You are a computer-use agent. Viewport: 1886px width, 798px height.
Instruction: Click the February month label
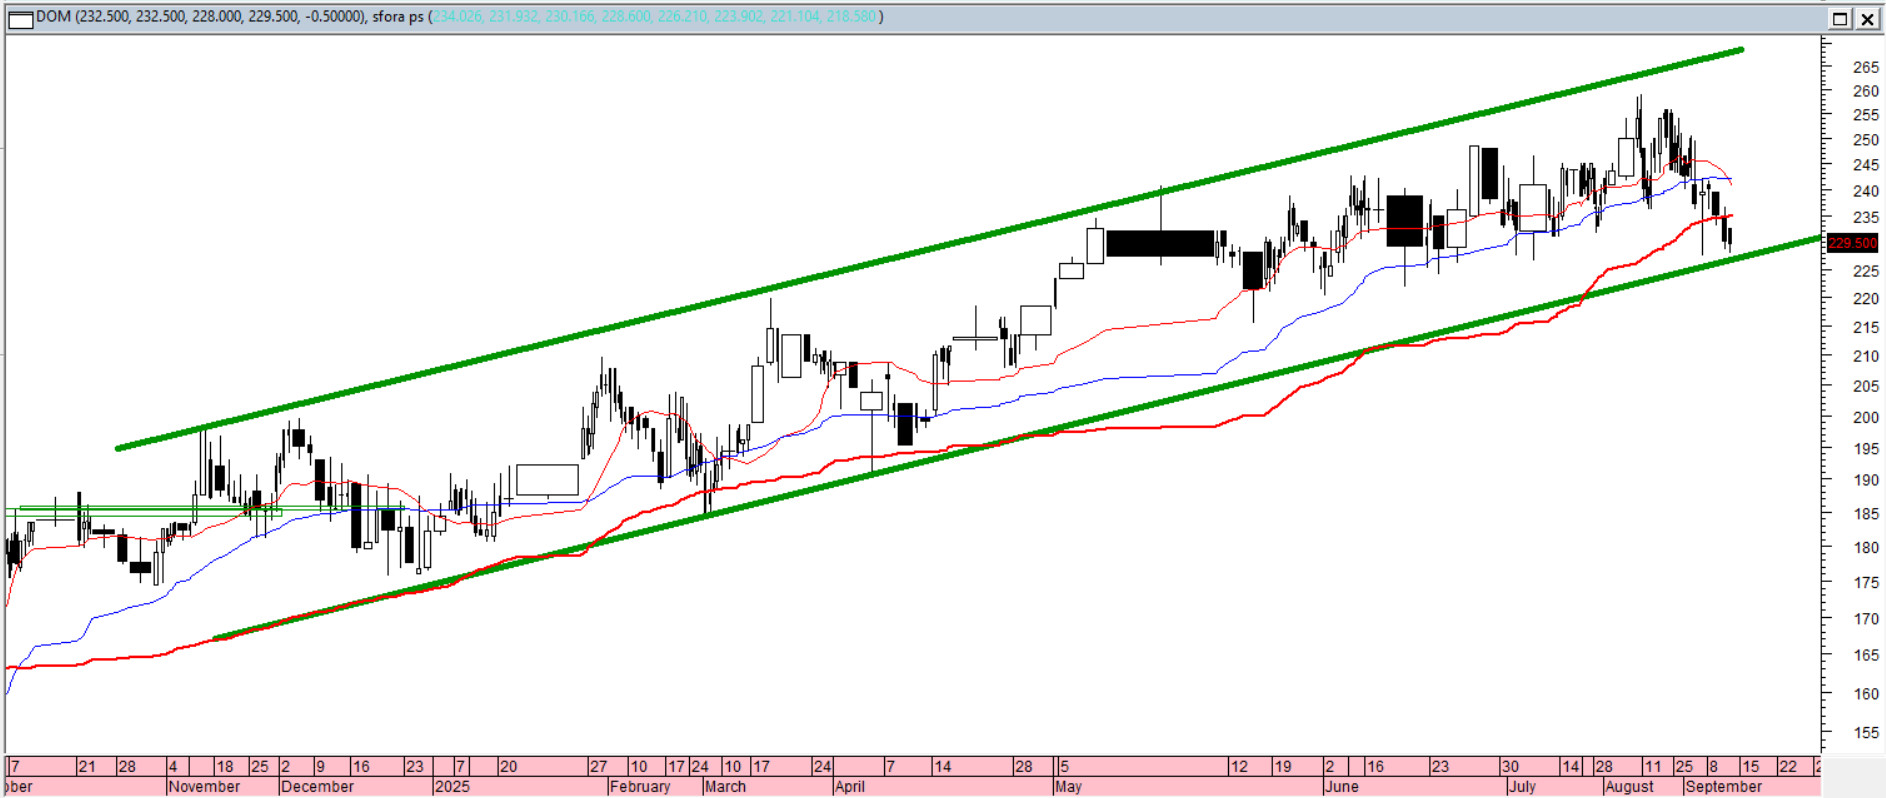[639, 787]
